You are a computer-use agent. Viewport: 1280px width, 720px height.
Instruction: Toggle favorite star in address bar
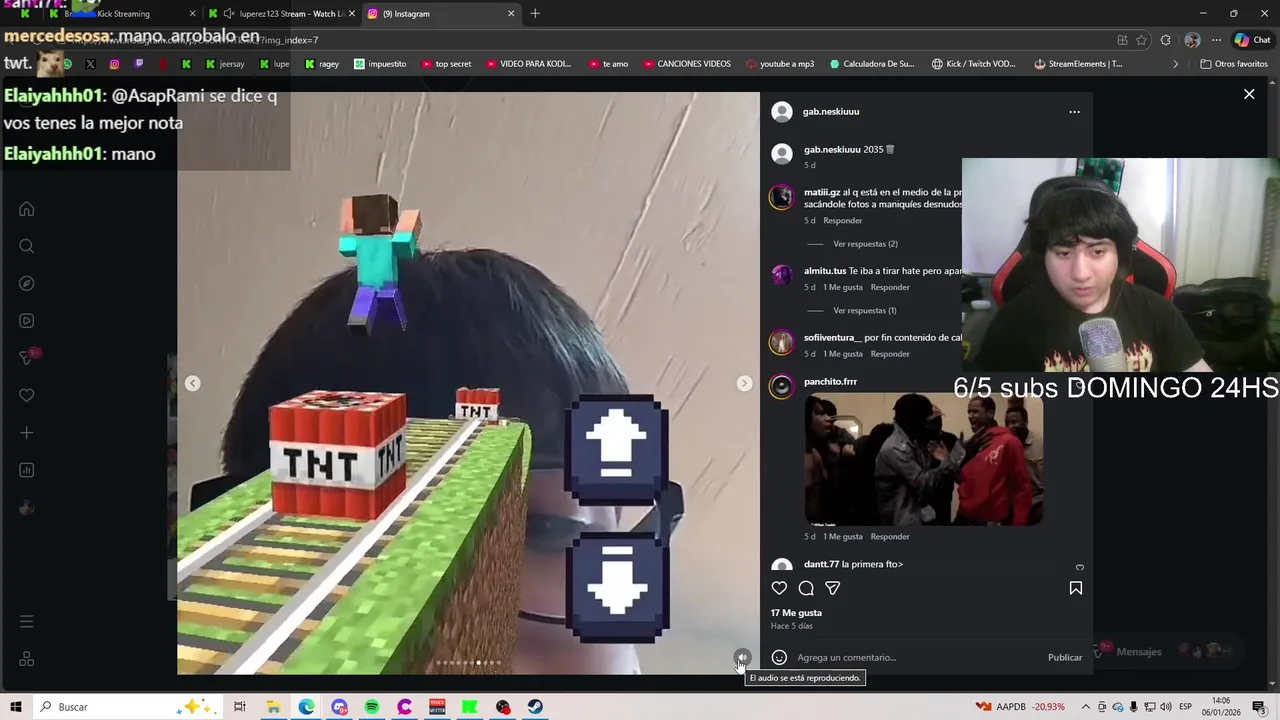click(x=1141, y=40)
